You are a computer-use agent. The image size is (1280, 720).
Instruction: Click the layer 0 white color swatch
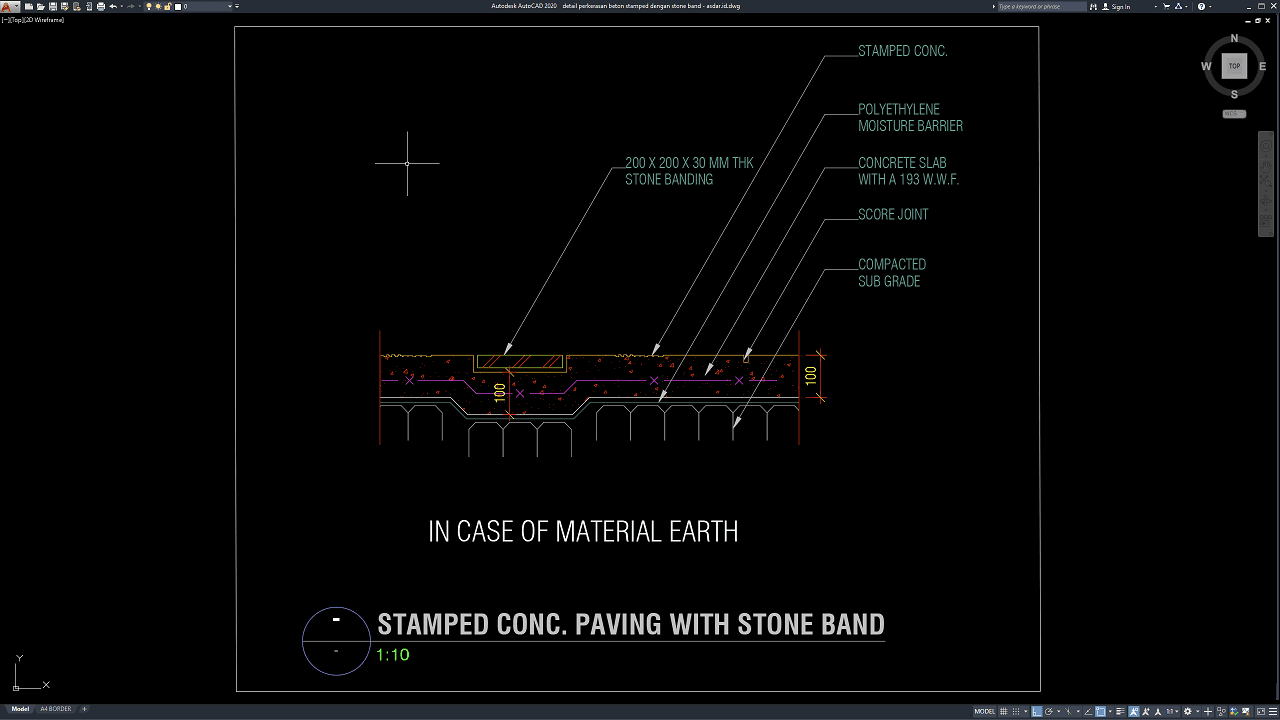(179, 7)
